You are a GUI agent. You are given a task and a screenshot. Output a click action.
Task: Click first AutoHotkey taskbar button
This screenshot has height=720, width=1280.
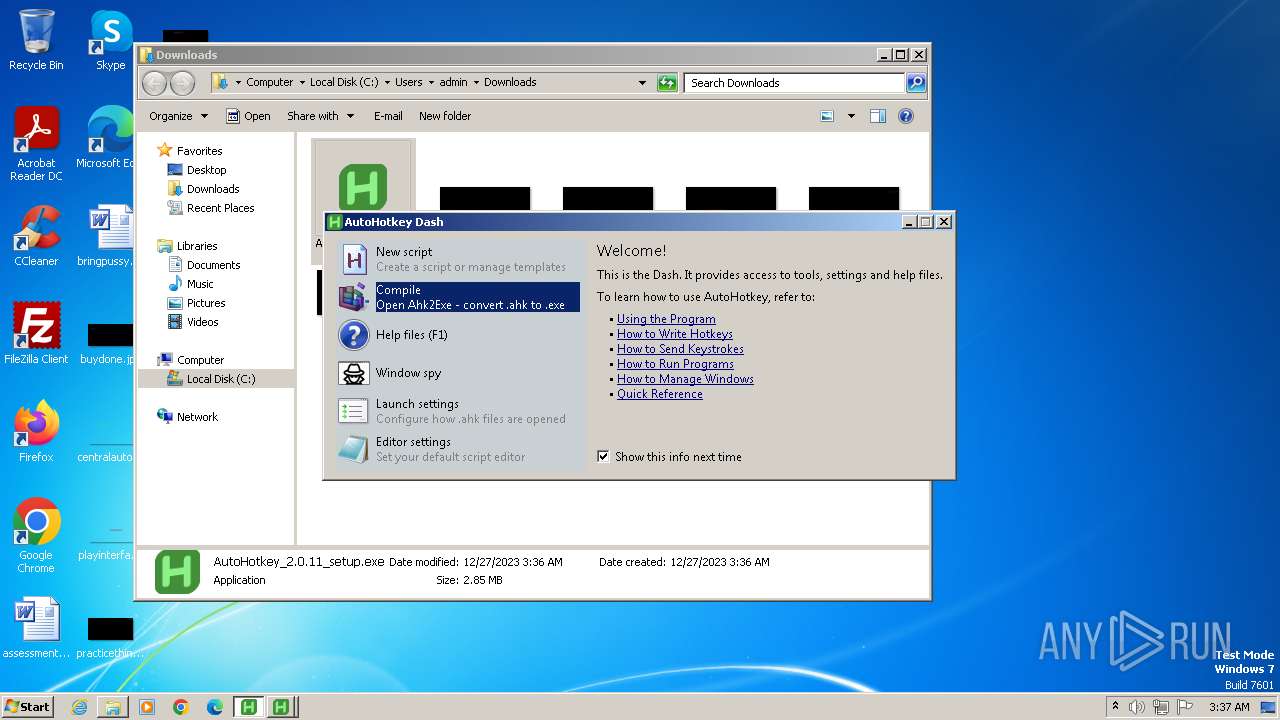click(248, 707)
